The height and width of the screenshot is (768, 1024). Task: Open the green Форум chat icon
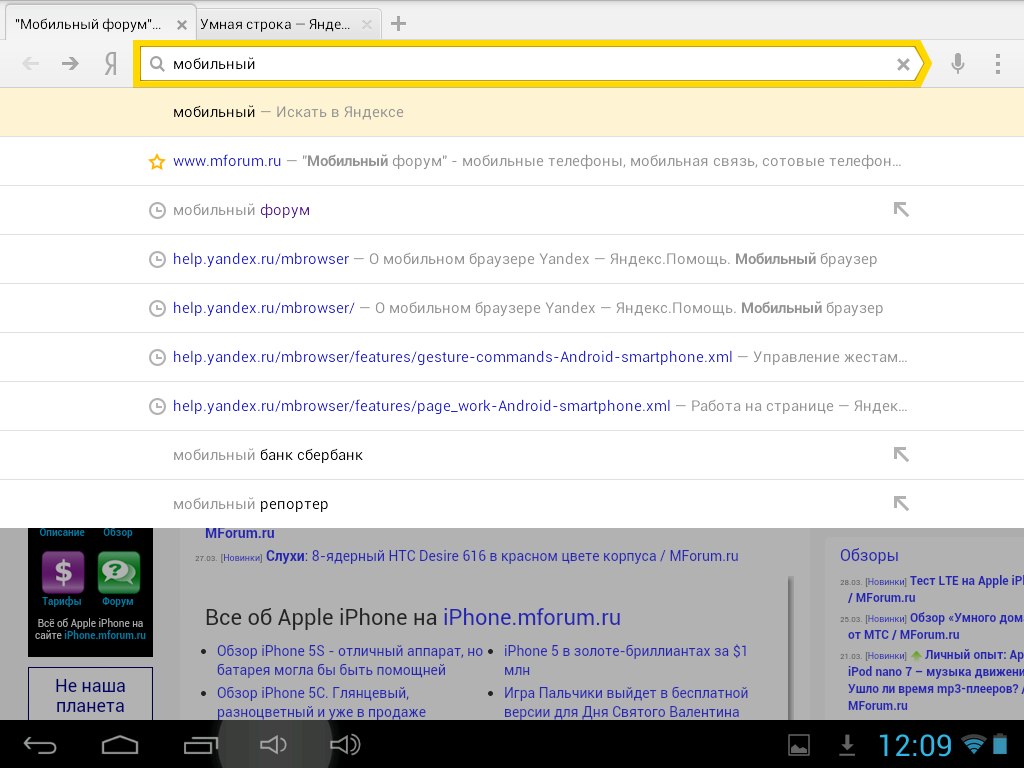tap(118, 572)
